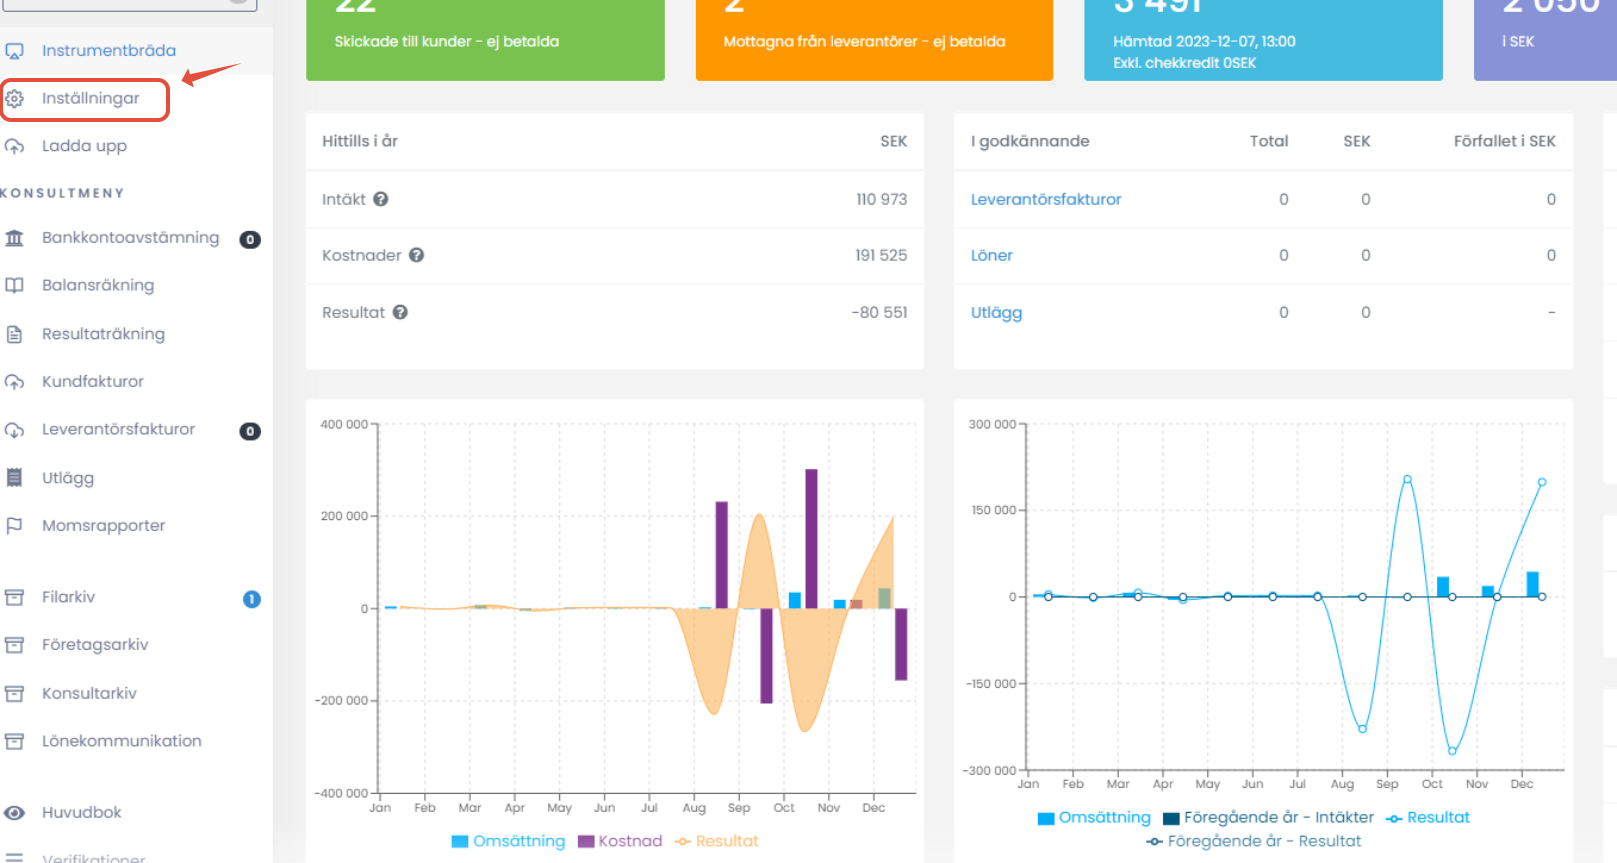Click the Utlägg receipt icon
1617x863 pixels.
pos(14,478)
